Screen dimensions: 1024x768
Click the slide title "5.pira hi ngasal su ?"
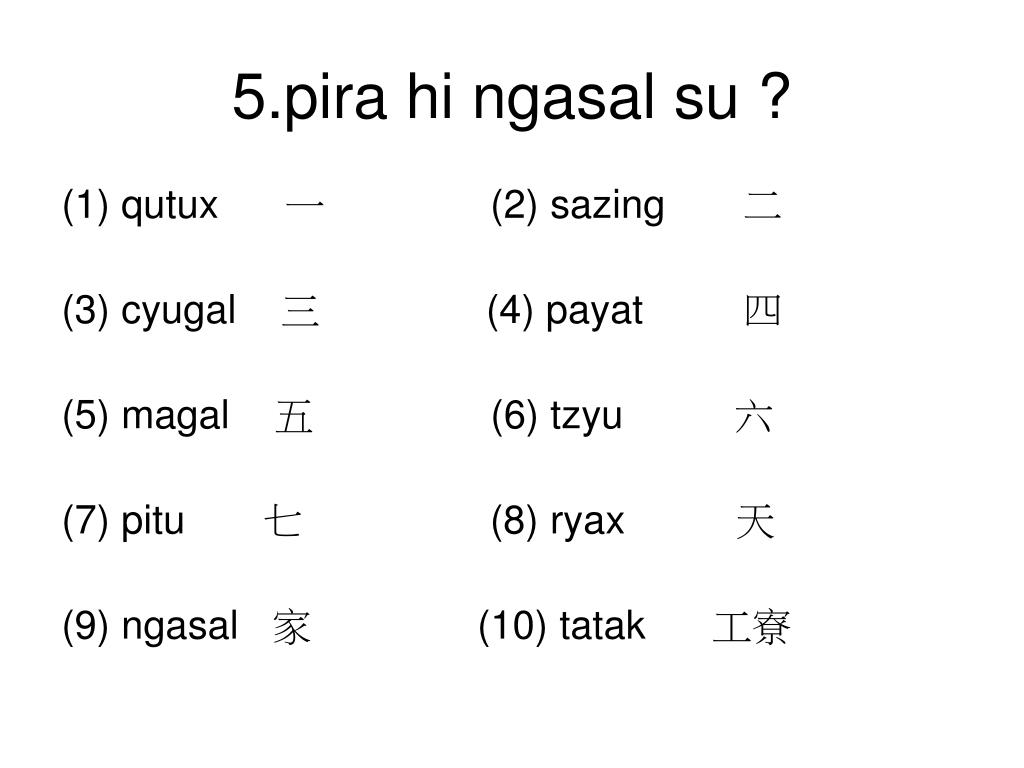coord(511,99)
